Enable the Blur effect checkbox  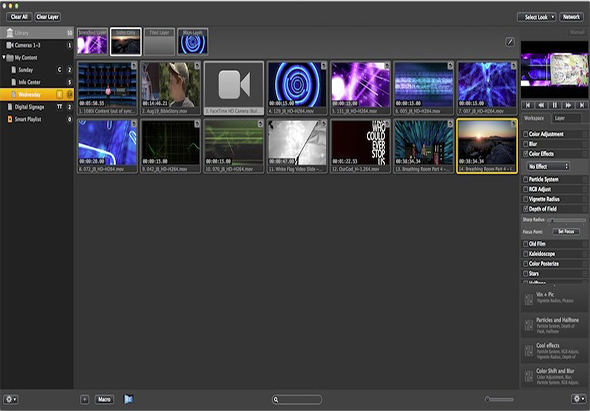point(525,144)
